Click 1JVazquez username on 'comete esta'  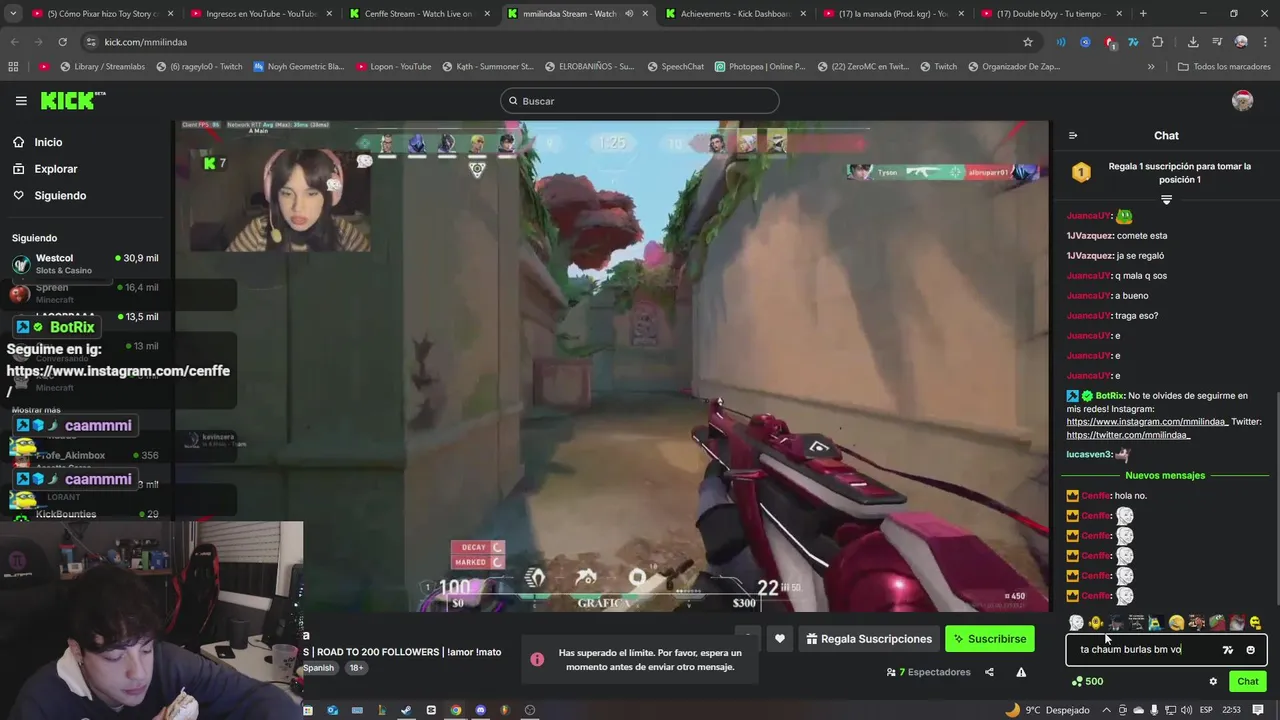pyautogui.click(x=1089, y=236)
